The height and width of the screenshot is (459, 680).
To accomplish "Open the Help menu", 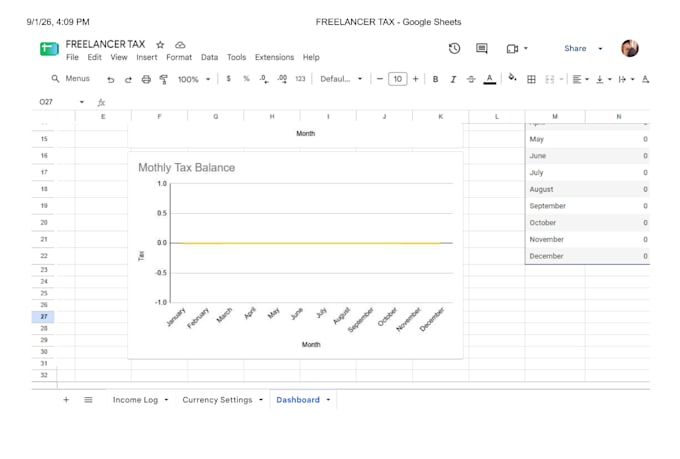I will pyautogui.click(x=311, y=57).
